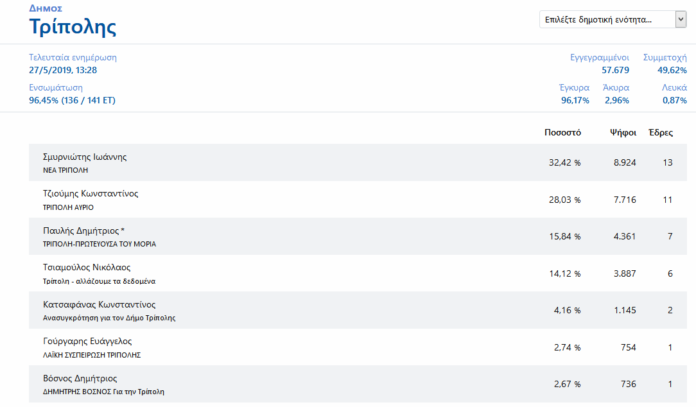Click the last update timestamp 27/5/2019
This screenshot has width=696, height=407.
[63, 70]
